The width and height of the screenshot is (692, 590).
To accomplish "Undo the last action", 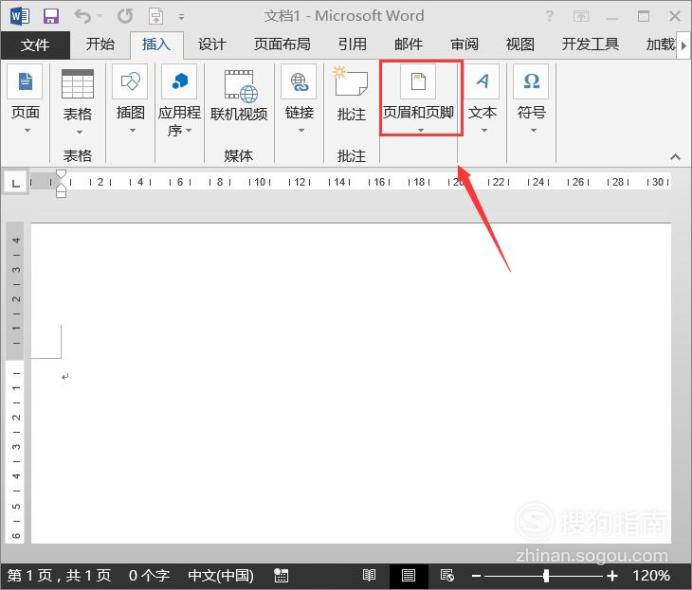I will coord(83,16).
